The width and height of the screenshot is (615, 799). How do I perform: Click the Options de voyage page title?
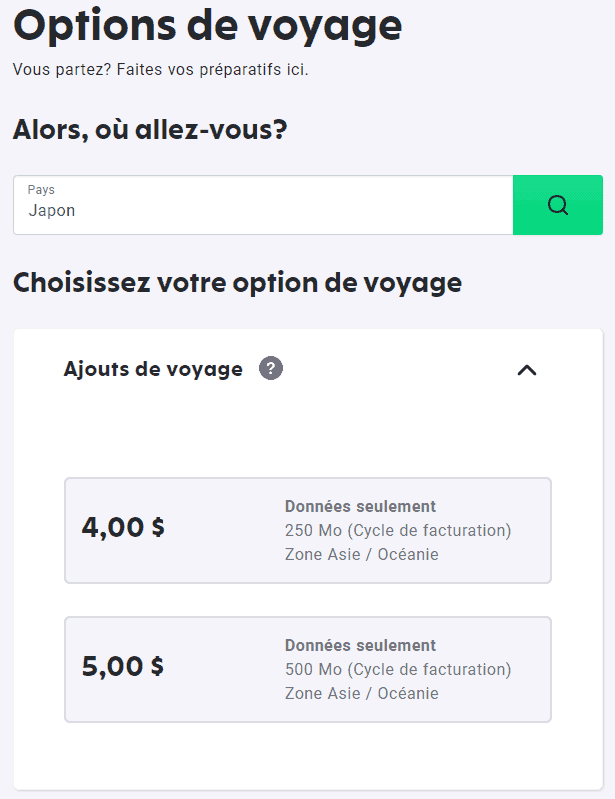(x=207, y=26)
